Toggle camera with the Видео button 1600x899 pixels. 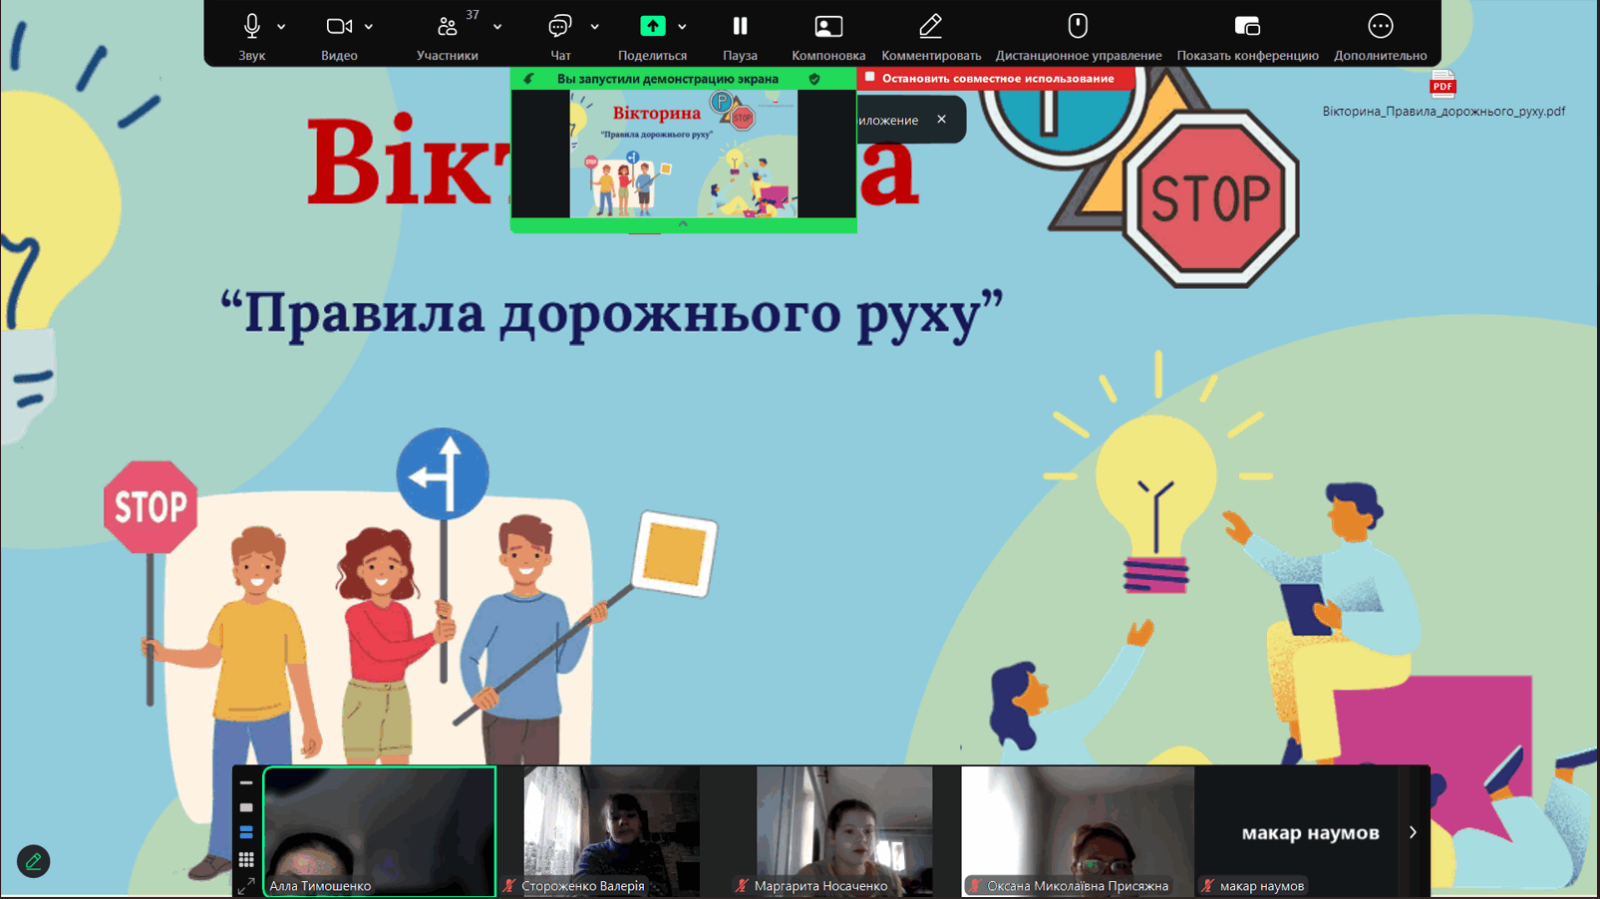point(339,27)
